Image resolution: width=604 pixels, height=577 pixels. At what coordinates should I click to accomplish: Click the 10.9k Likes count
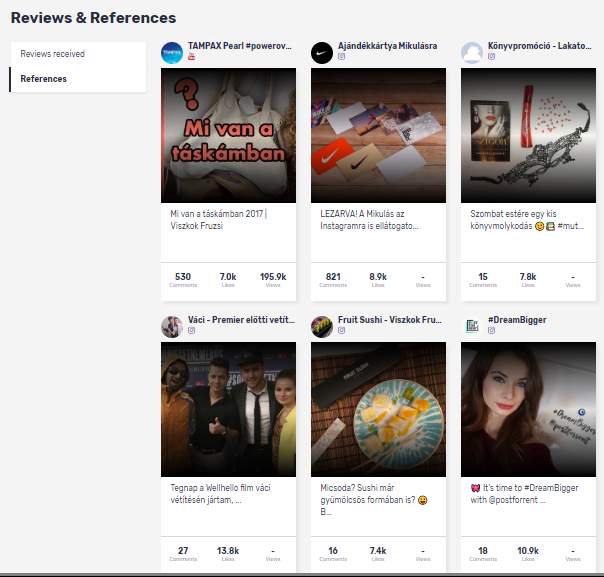tap(528, 554)
